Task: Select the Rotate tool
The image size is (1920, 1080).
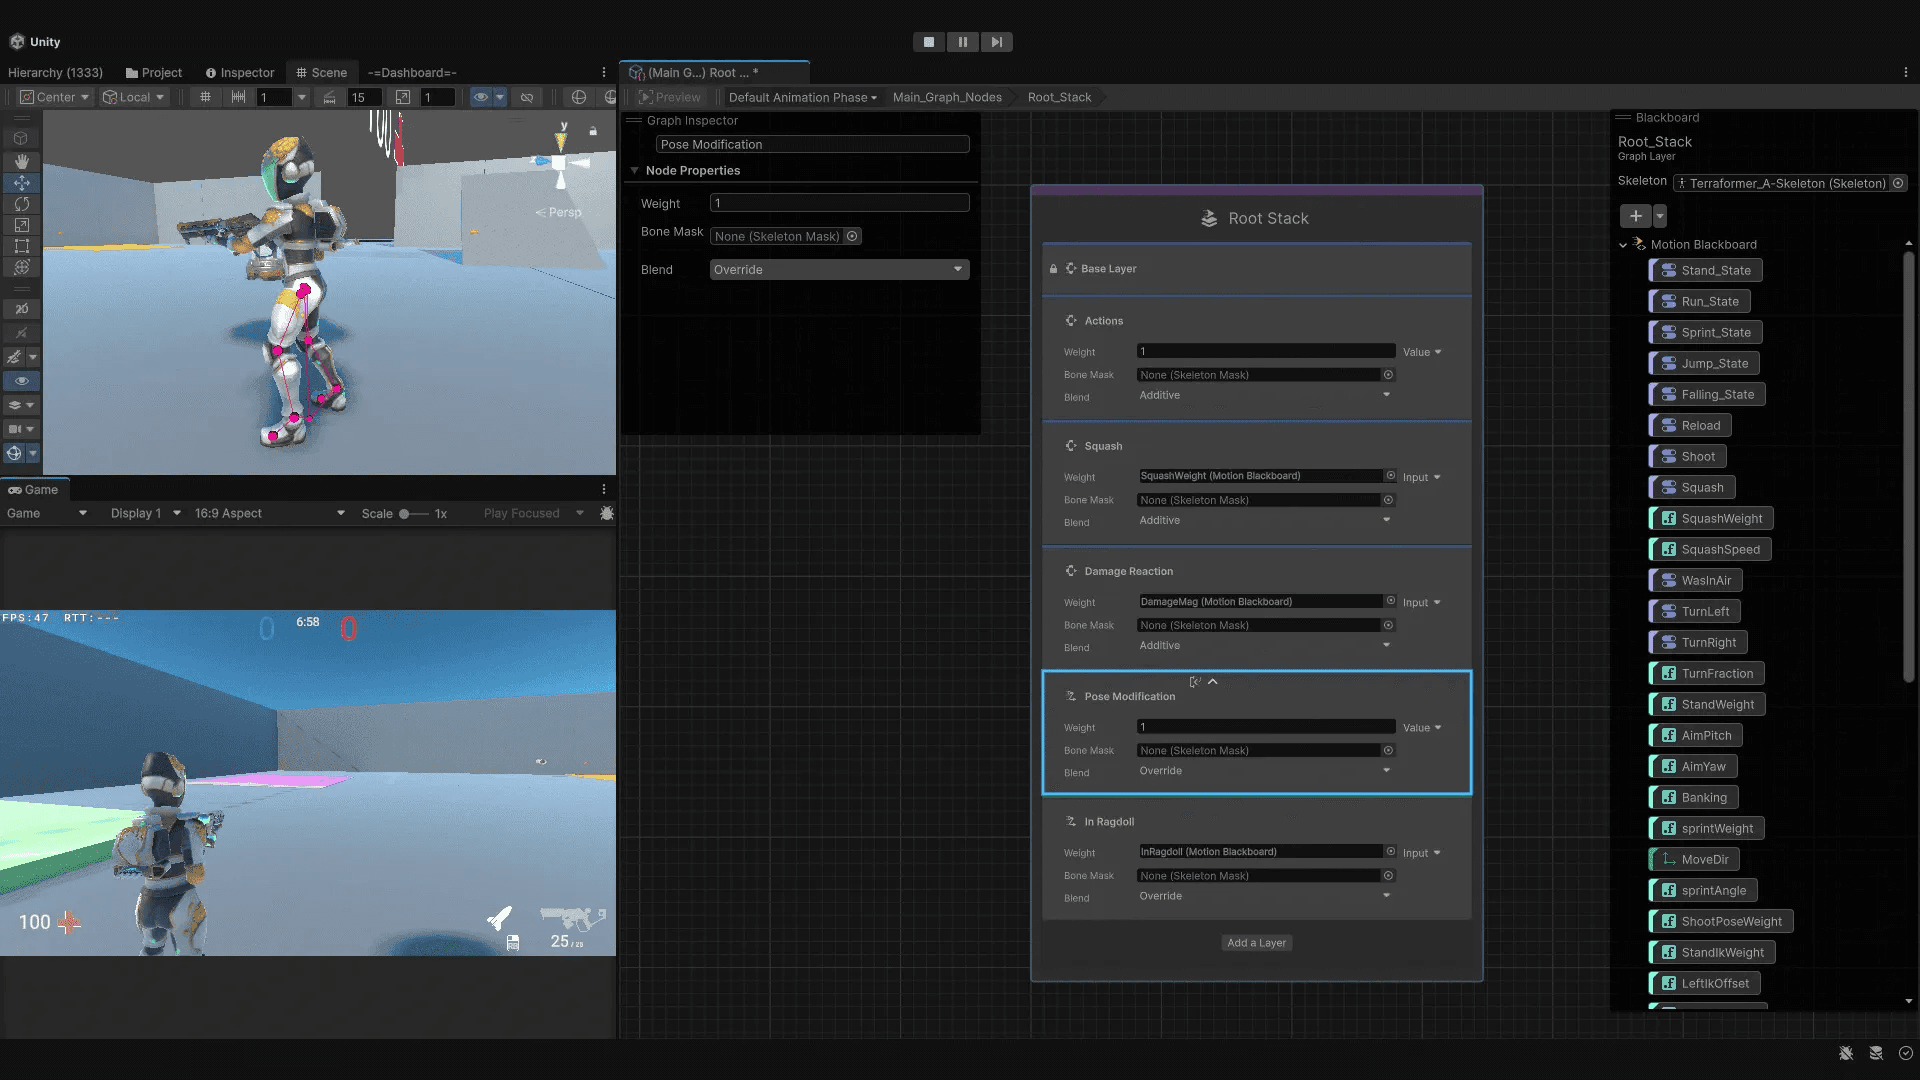Action: (22, 204)
